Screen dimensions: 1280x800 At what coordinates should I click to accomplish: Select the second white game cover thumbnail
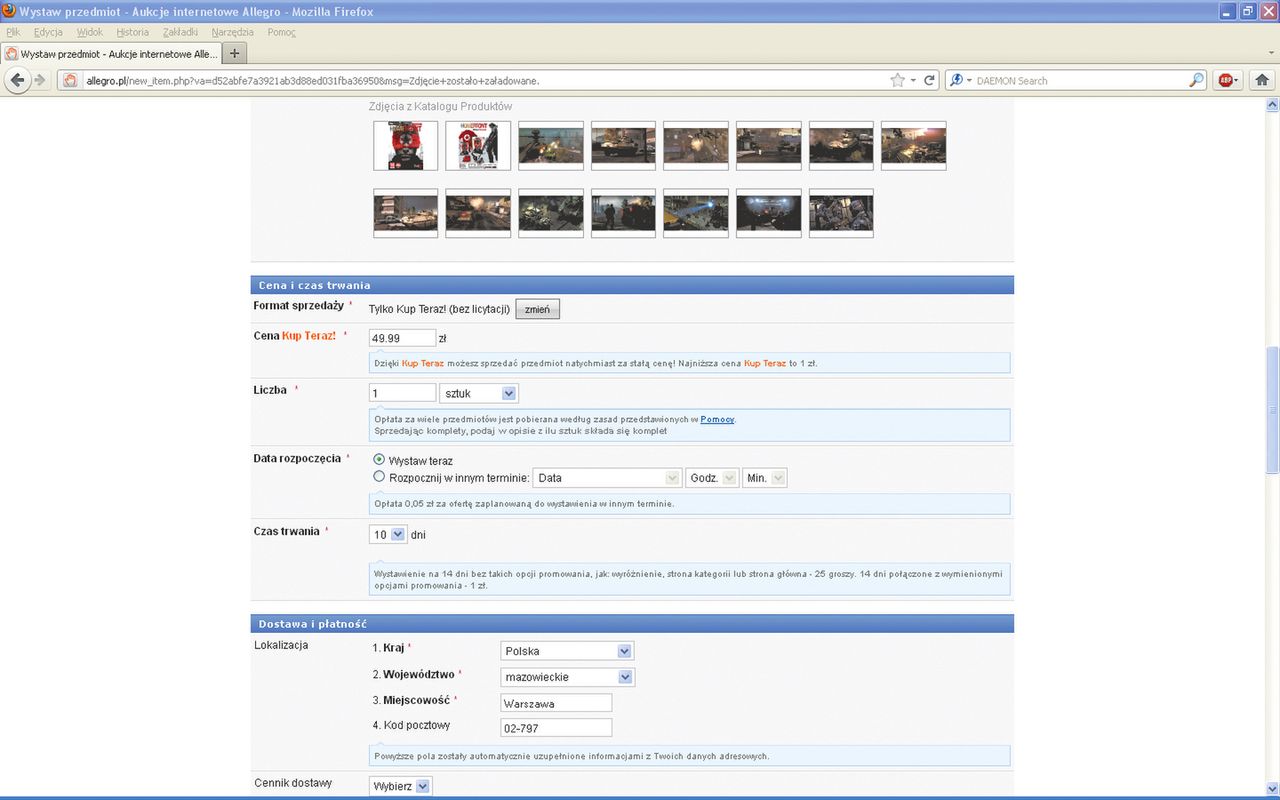coord(478,146)
